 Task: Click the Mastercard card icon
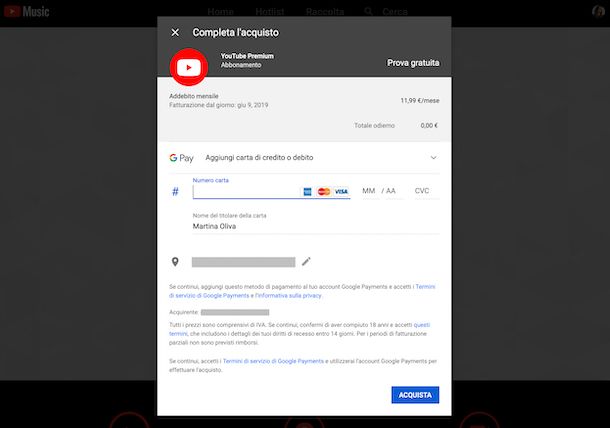point(324,191)
